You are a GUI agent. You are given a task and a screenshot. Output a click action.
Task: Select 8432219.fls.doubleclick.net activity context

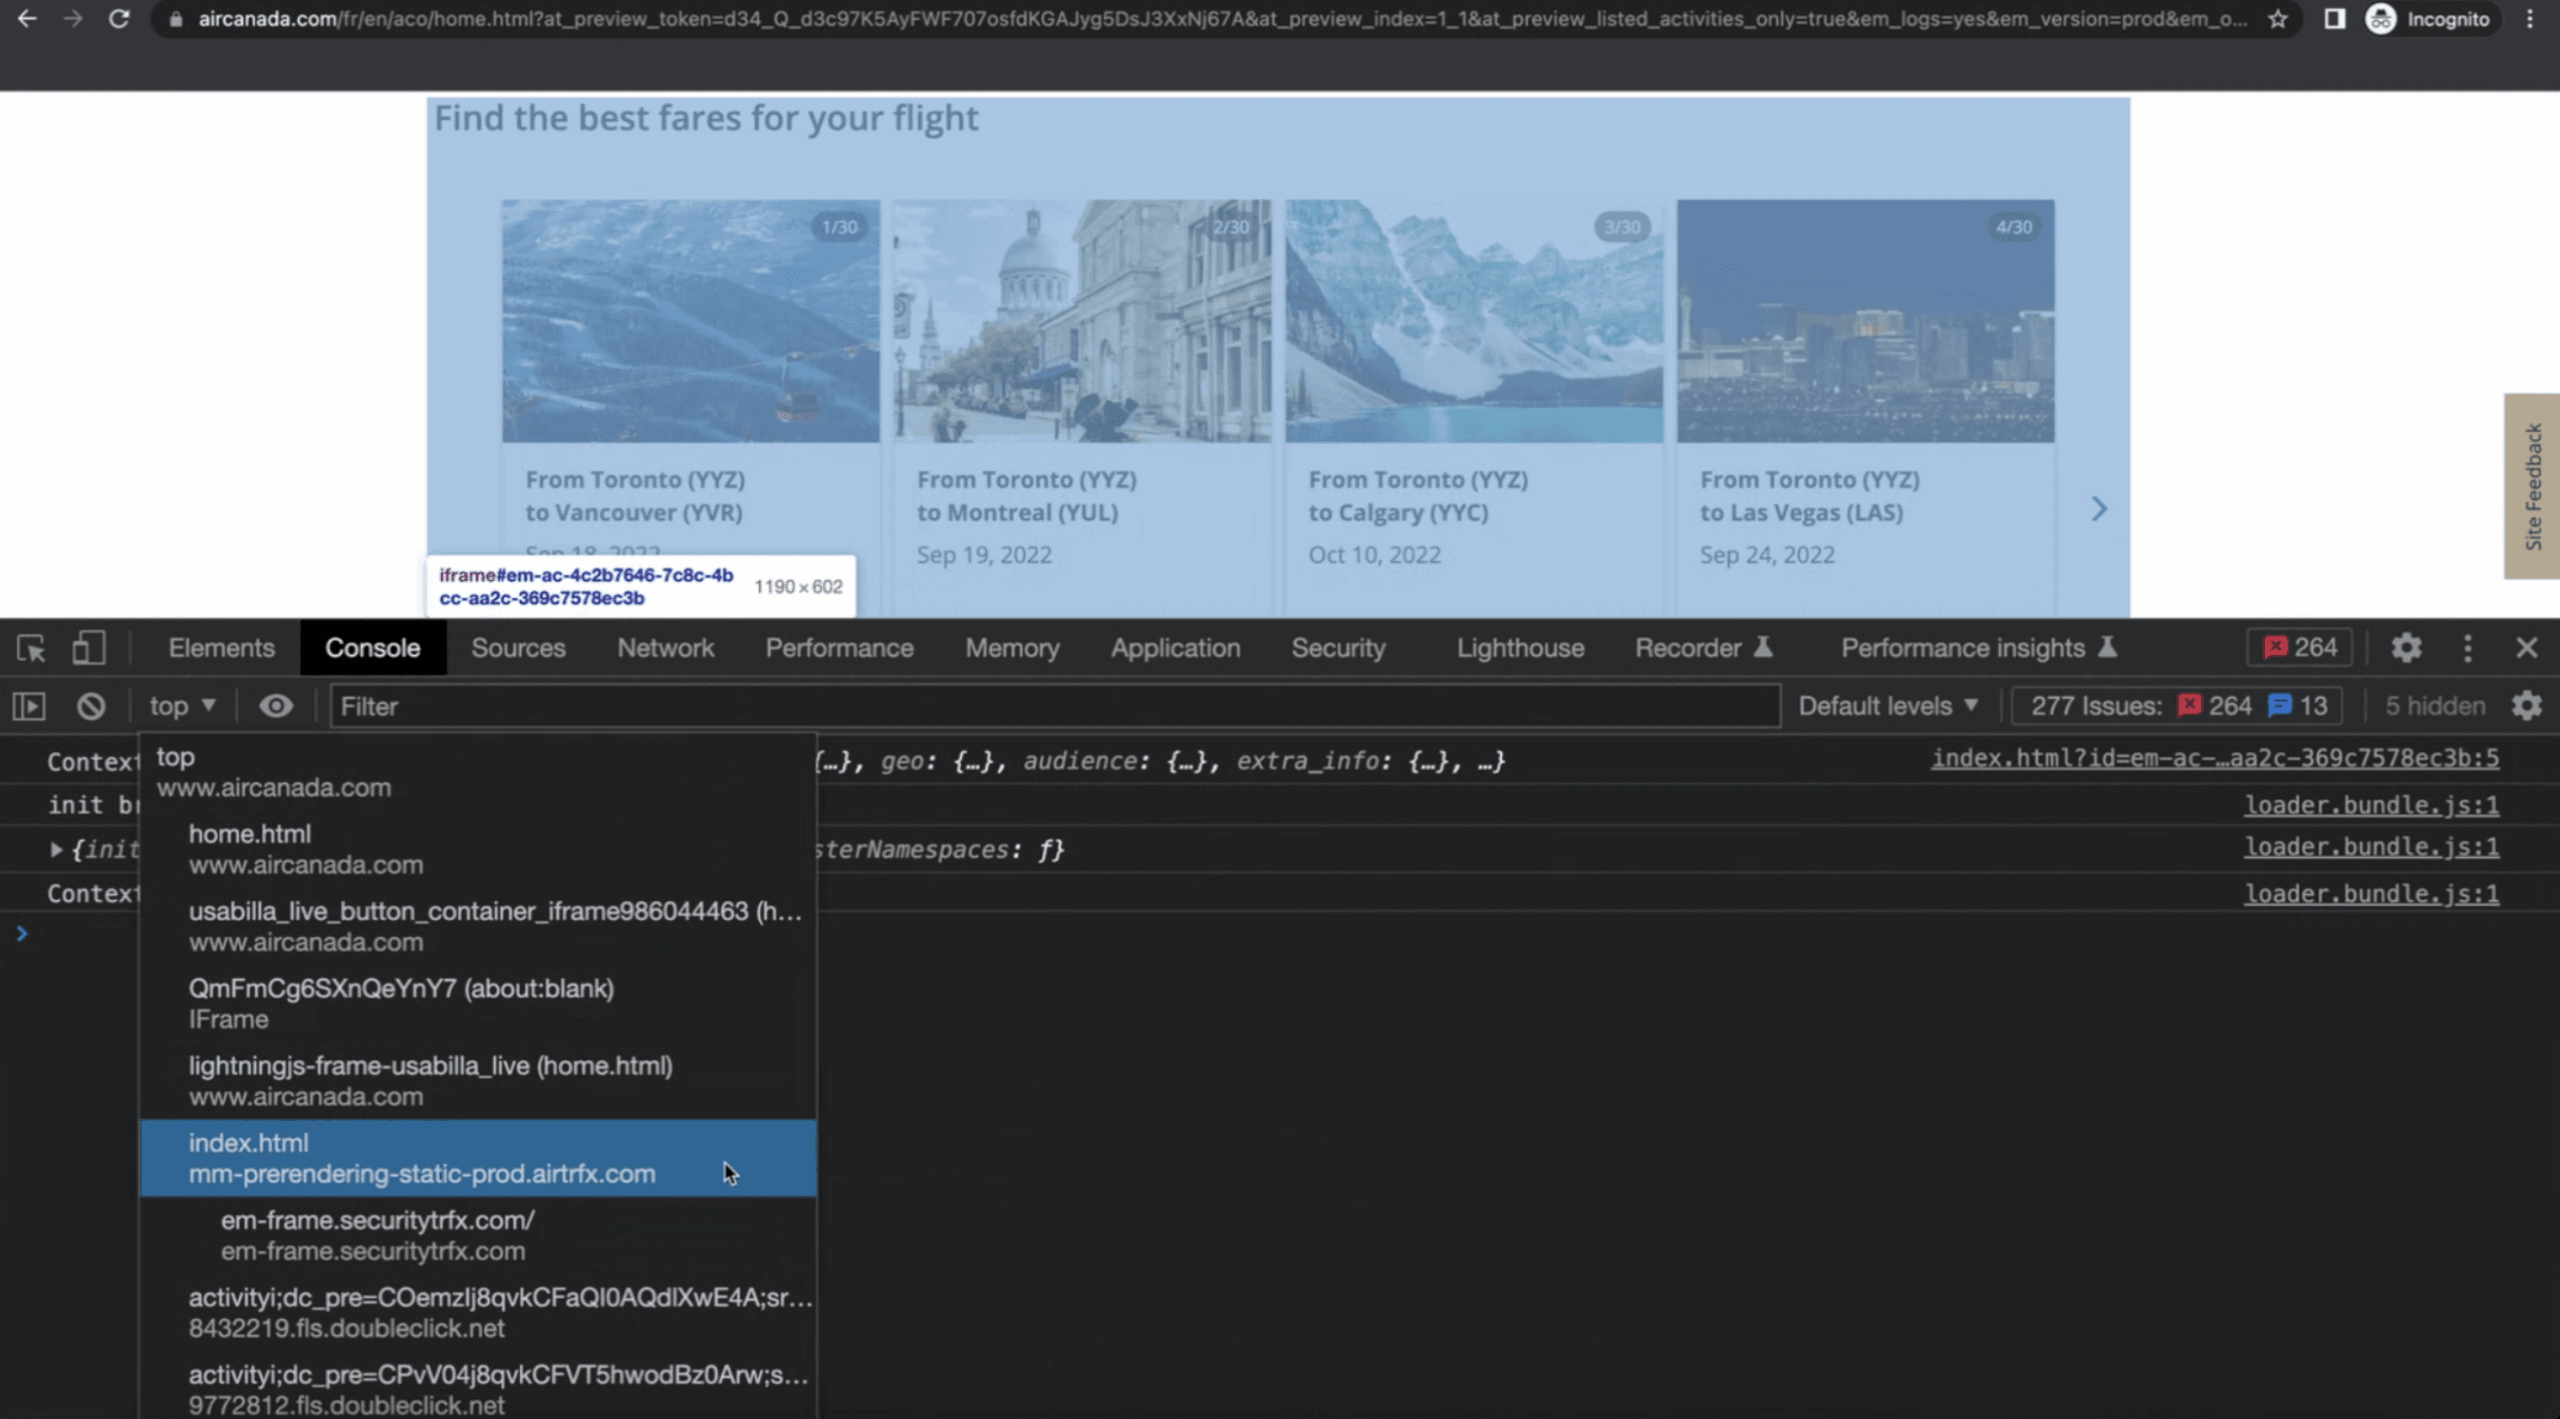pyautogui.click(x=478, y=1312)
